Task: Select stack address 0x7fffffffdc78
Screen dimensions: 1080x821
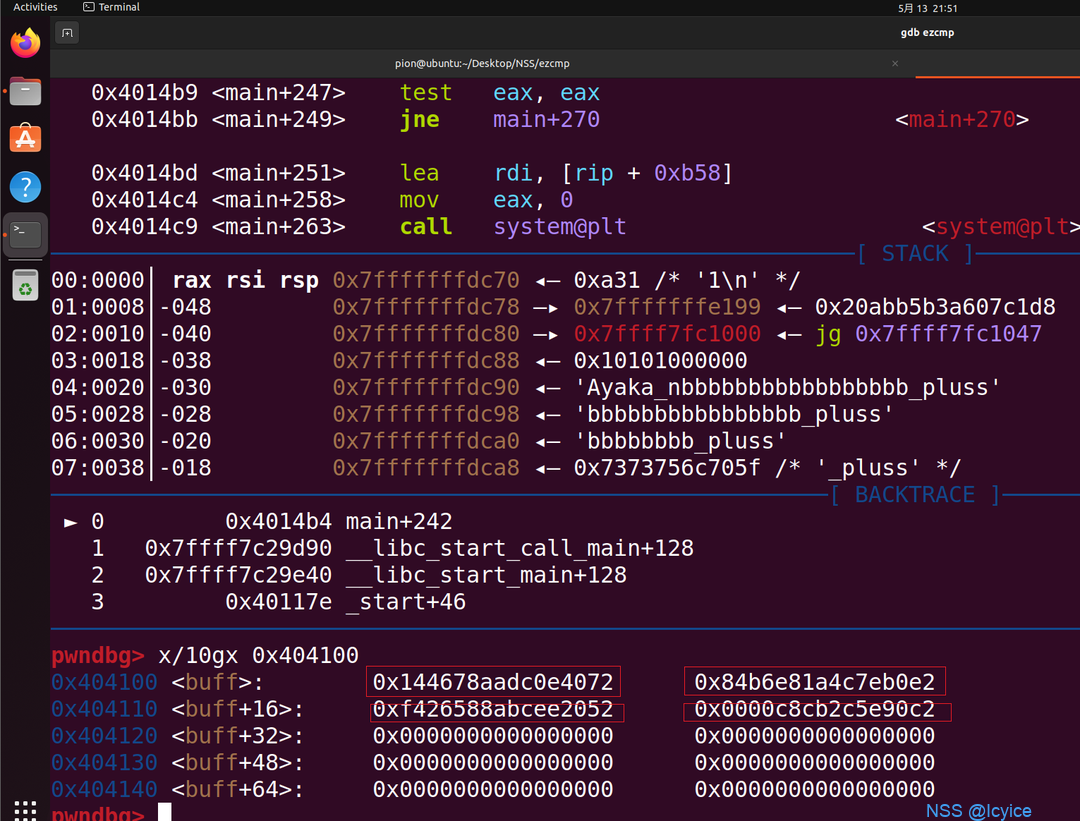Action: pyautogui.click(x=426, y=307)
